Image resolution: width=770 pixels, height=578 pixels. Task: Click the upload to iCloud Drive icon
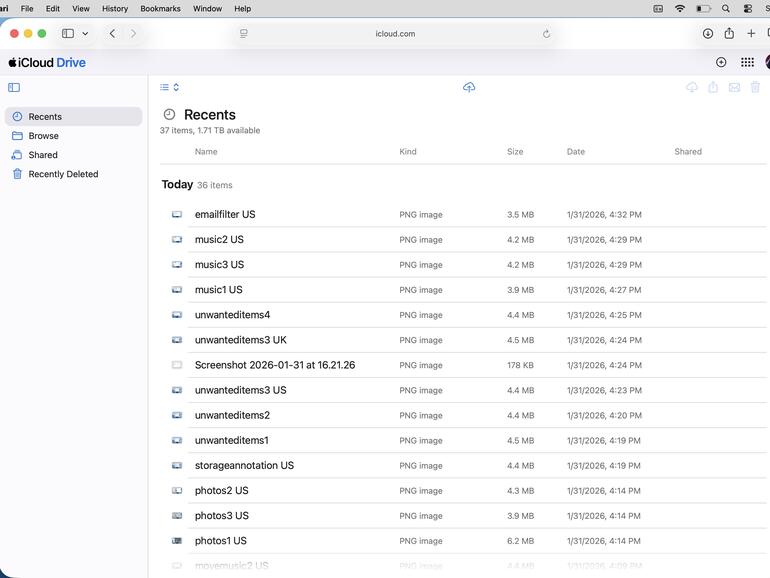469,87
